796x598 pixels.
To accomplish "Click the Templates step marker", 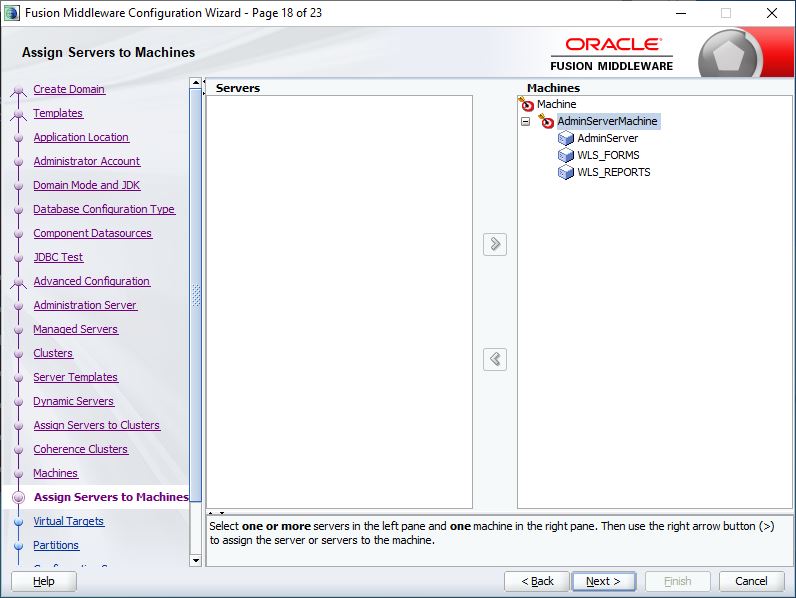I will click(x=19, y=115).
